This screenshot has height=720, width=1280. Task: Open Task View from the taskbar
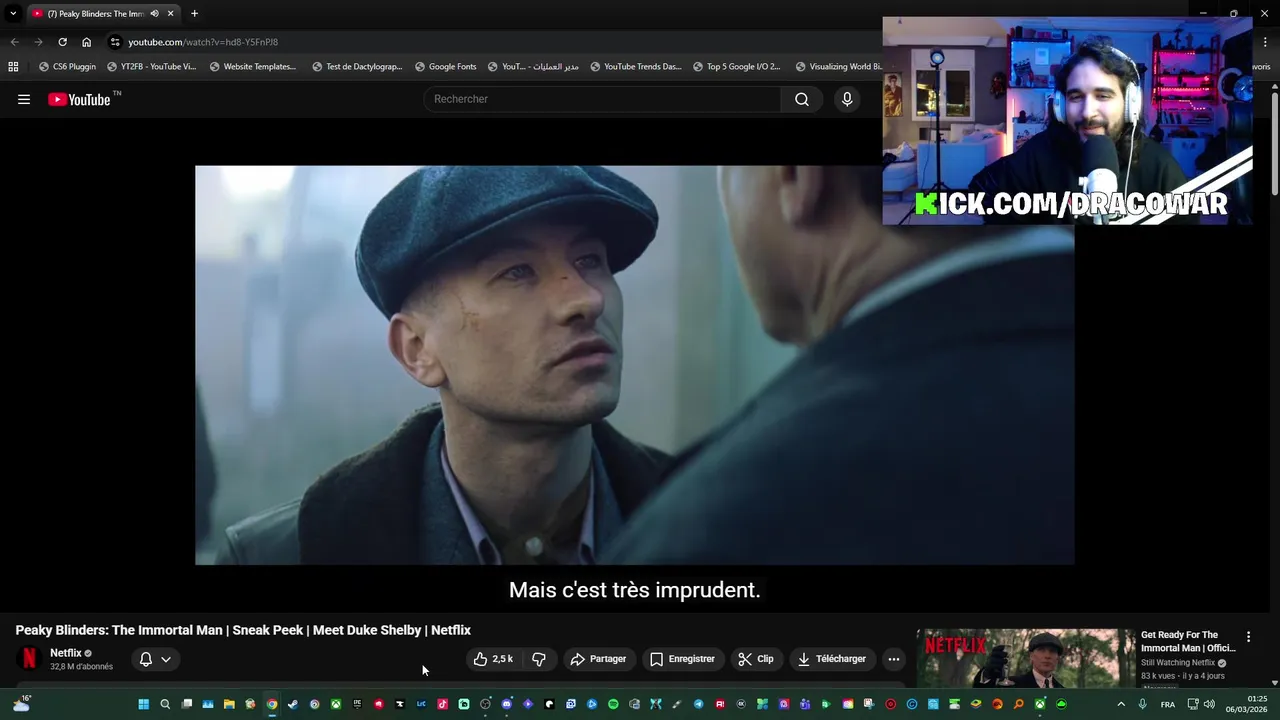point(186,704)
